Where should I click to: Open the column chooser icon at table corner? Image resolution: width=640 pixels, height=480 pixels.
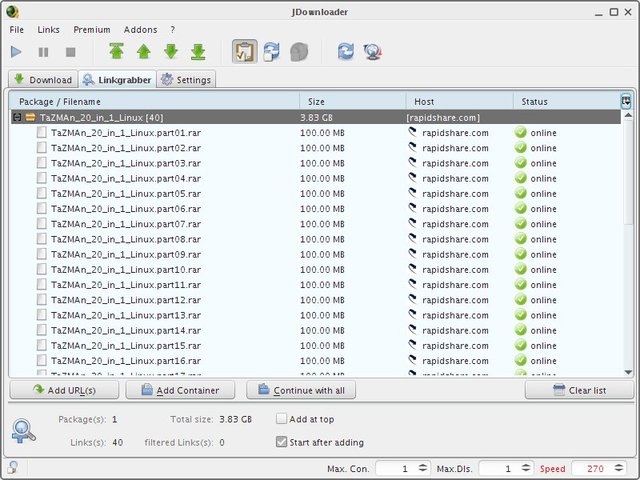tap(626, 101)
